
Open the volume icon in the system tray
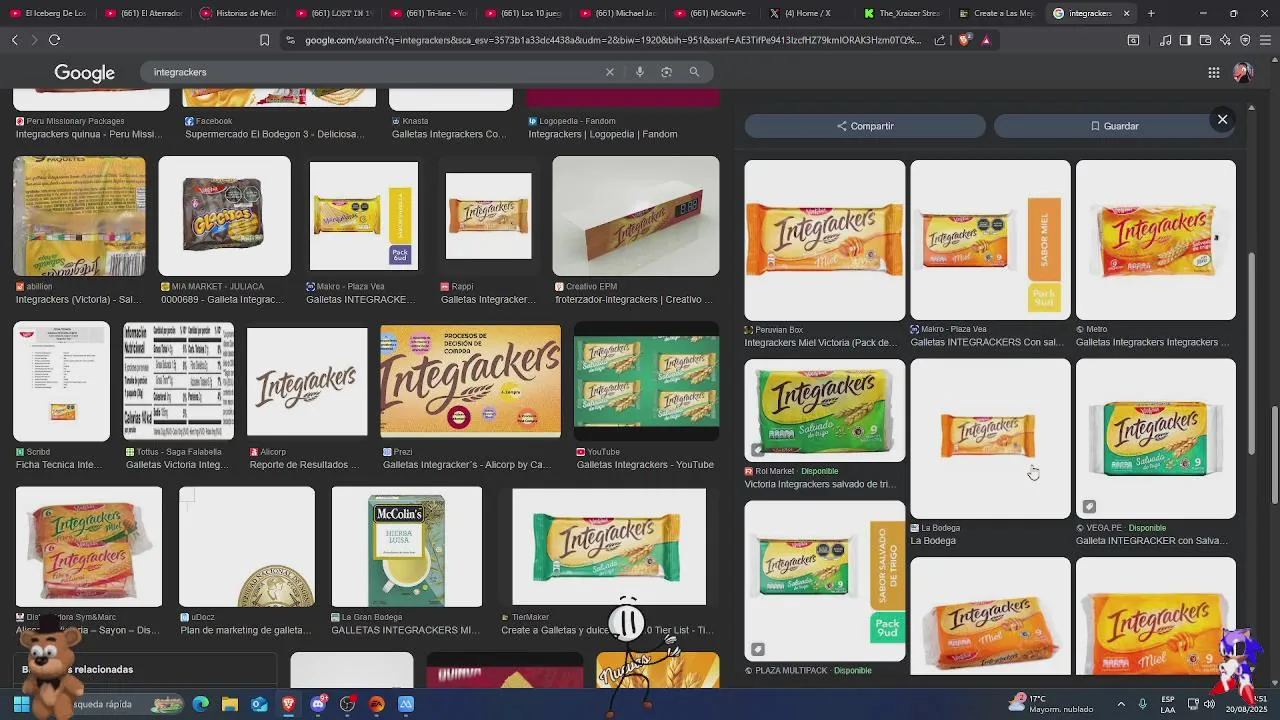(x=1209, y=704)
